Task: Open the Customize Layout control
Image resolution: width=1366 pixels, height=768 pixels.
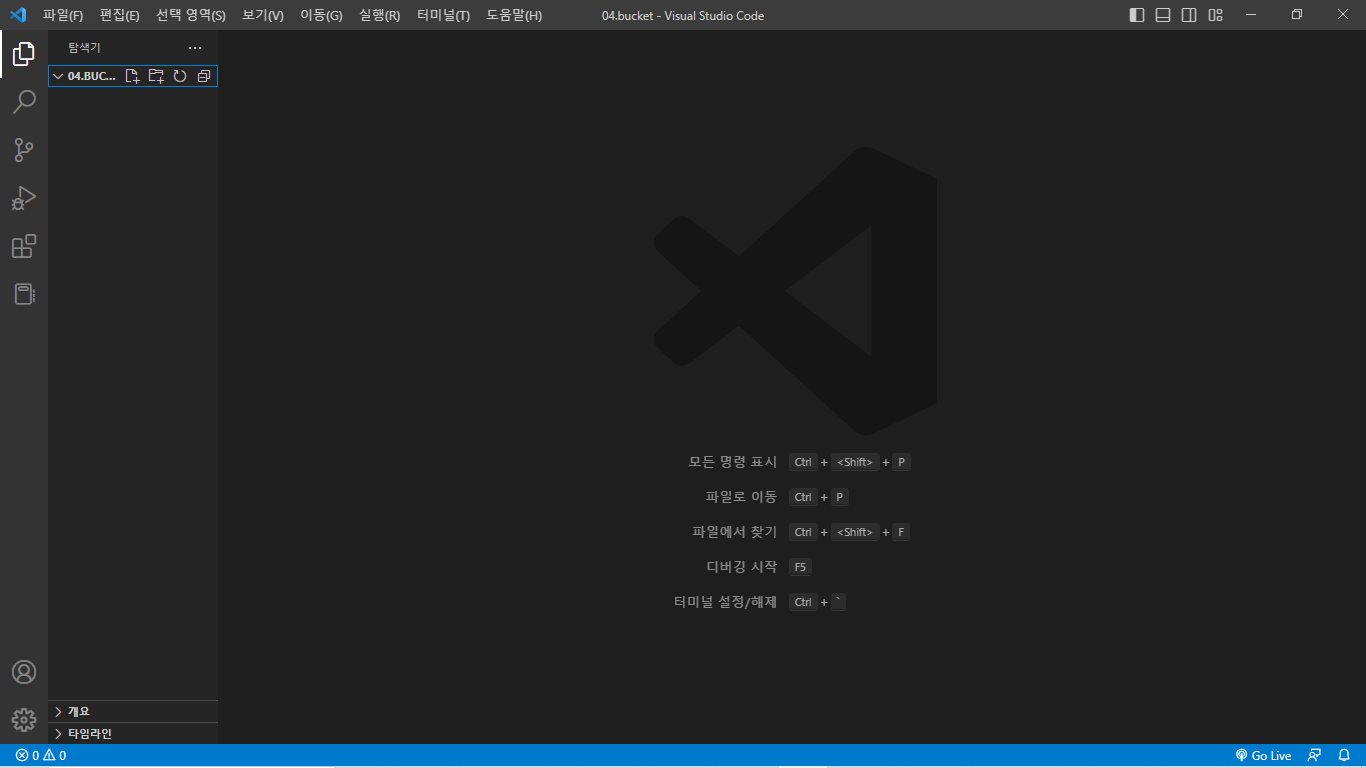Action: point(1215,15)
